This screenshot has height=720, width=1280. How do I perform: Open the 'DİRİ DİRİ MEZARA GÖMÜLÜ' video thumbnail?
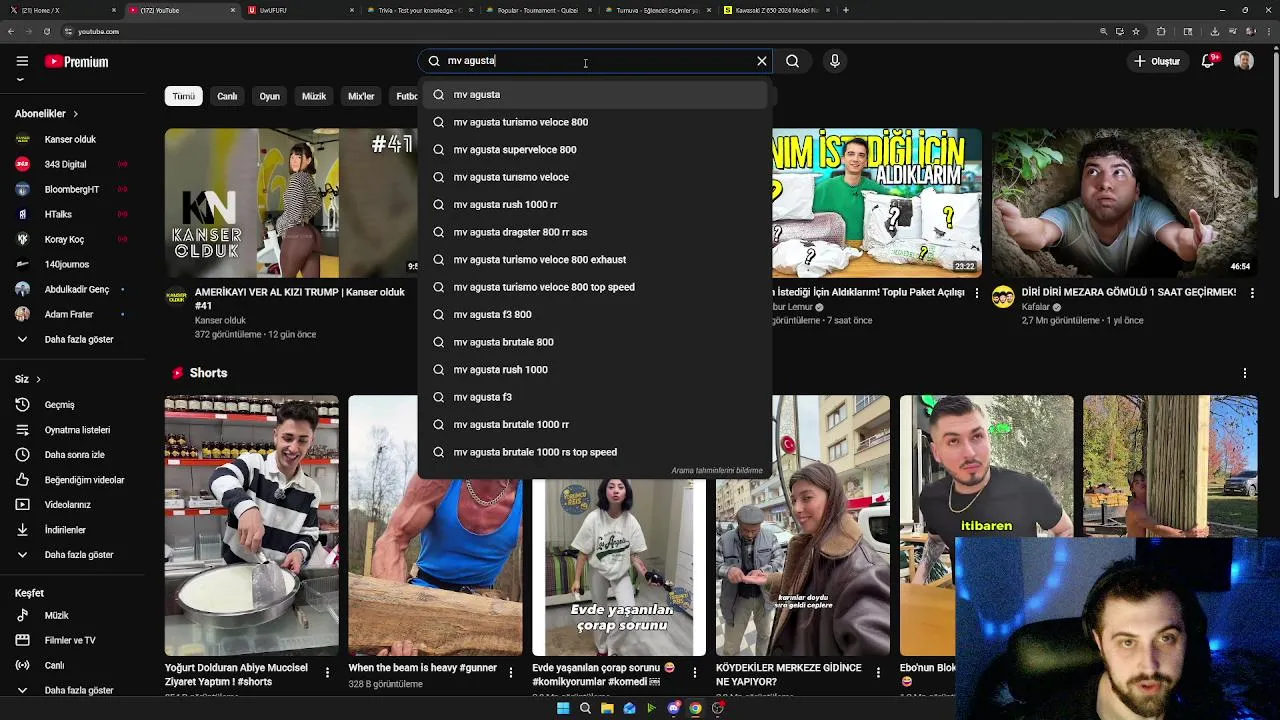coord(1124,202)
